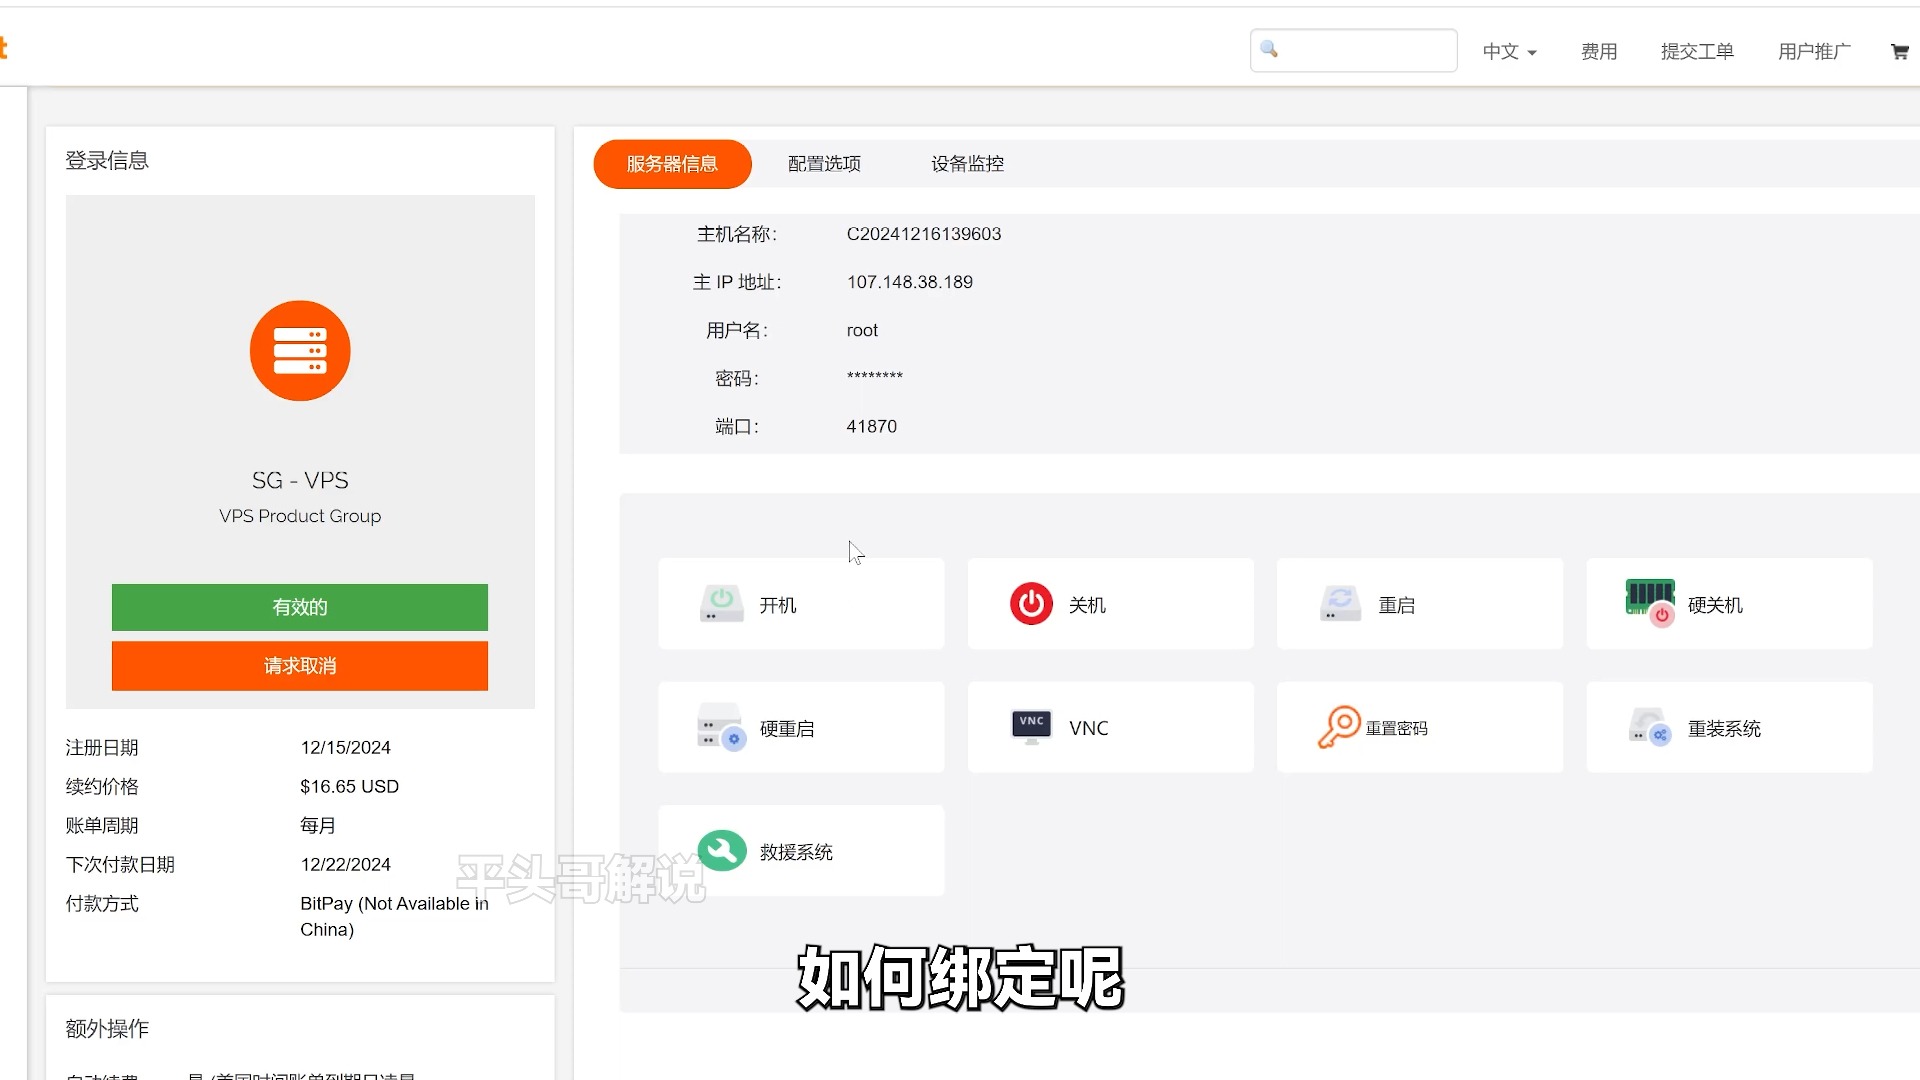Click the 主 IP 地址 field label

[737, 282]
